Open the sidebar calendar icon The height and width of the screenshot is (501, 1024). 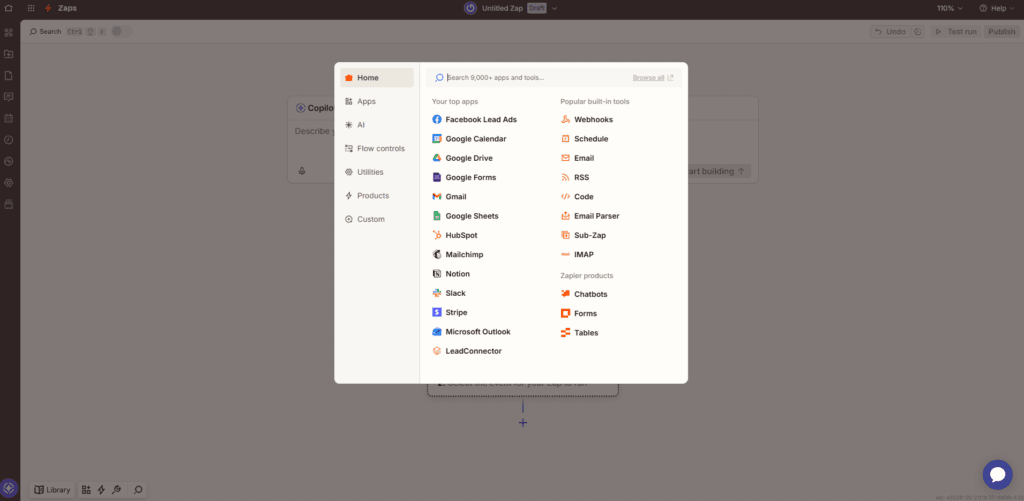coord(8,118)
